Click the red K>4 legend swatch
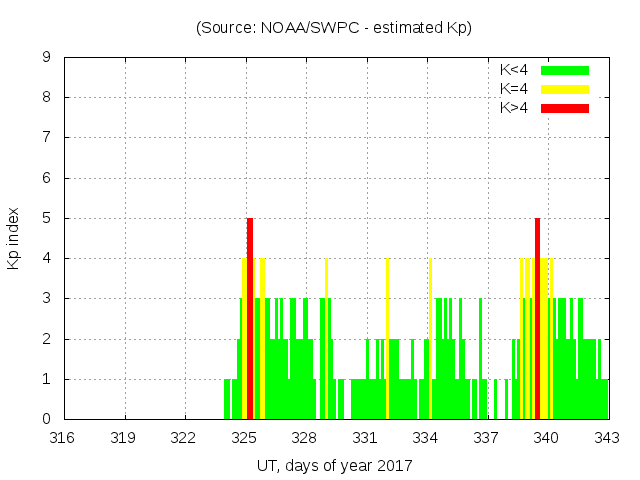 (x=565, y=107)
